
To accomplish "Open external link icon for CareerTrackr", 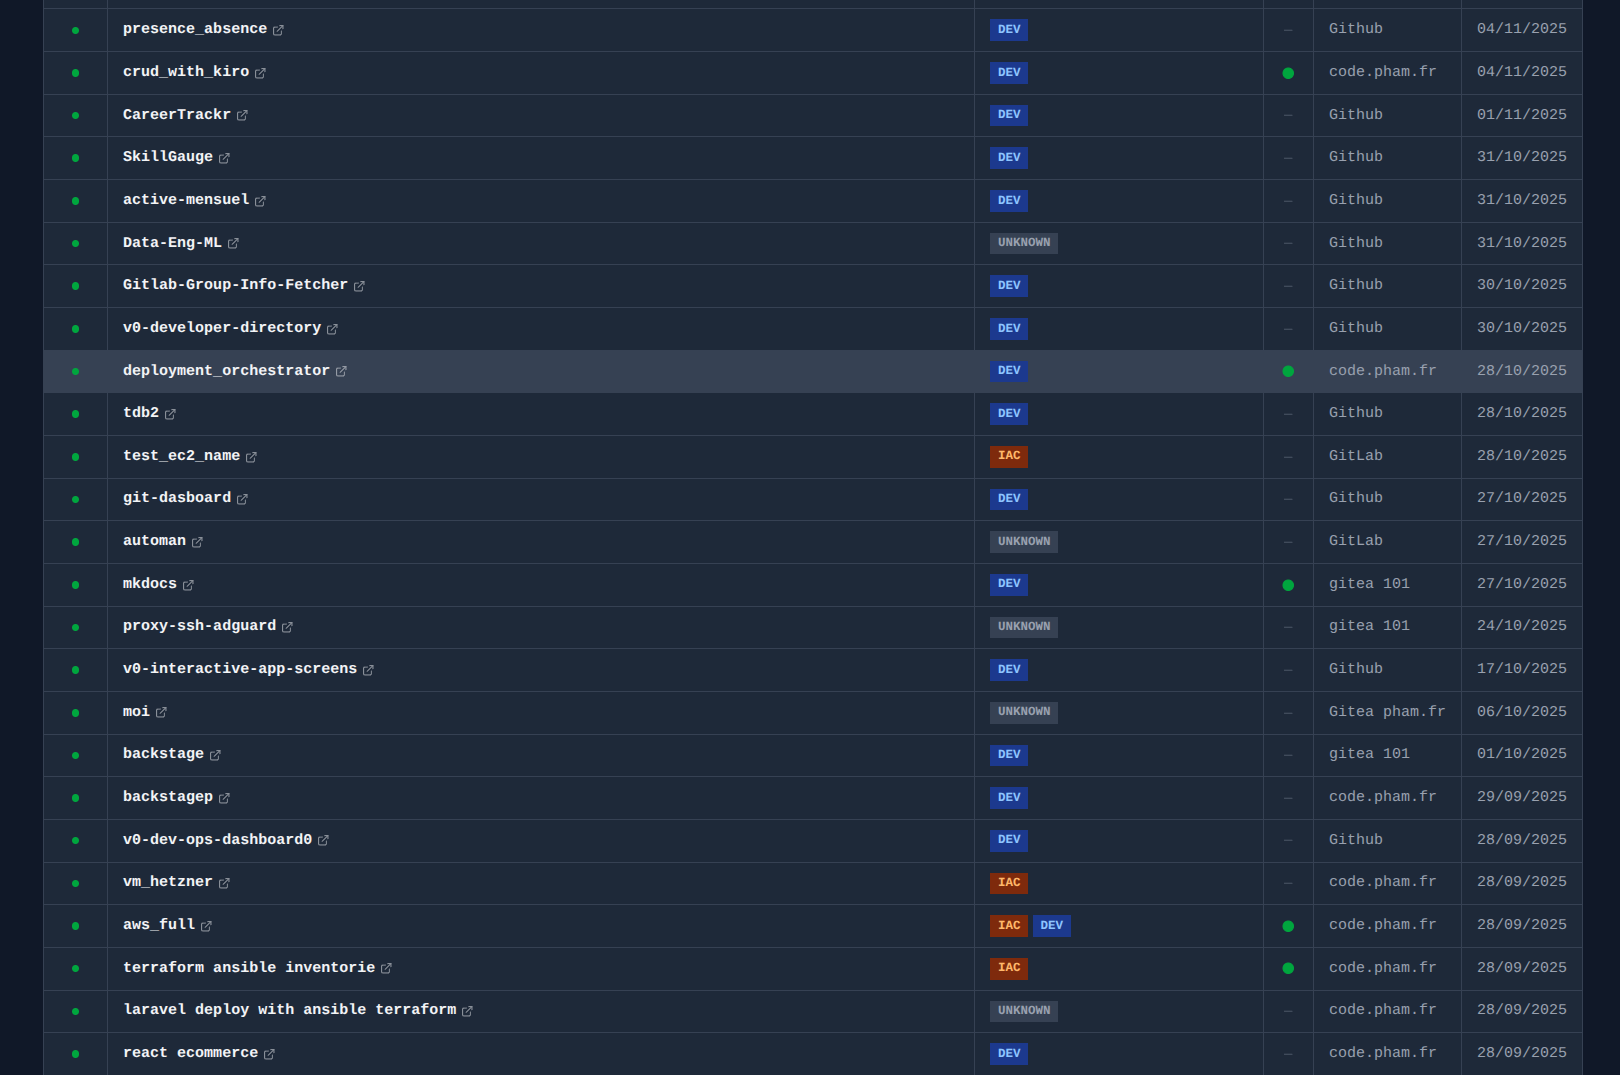I will pyautogui.click(x=242, y=116).
